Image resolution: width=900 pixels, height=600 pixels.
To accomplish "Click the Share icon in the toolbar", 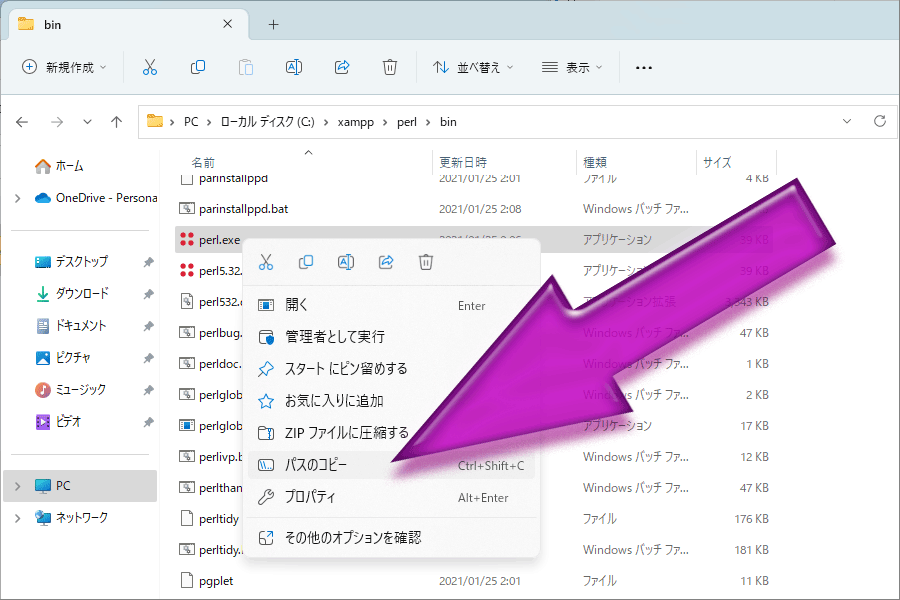I will (x=342, y=67).
